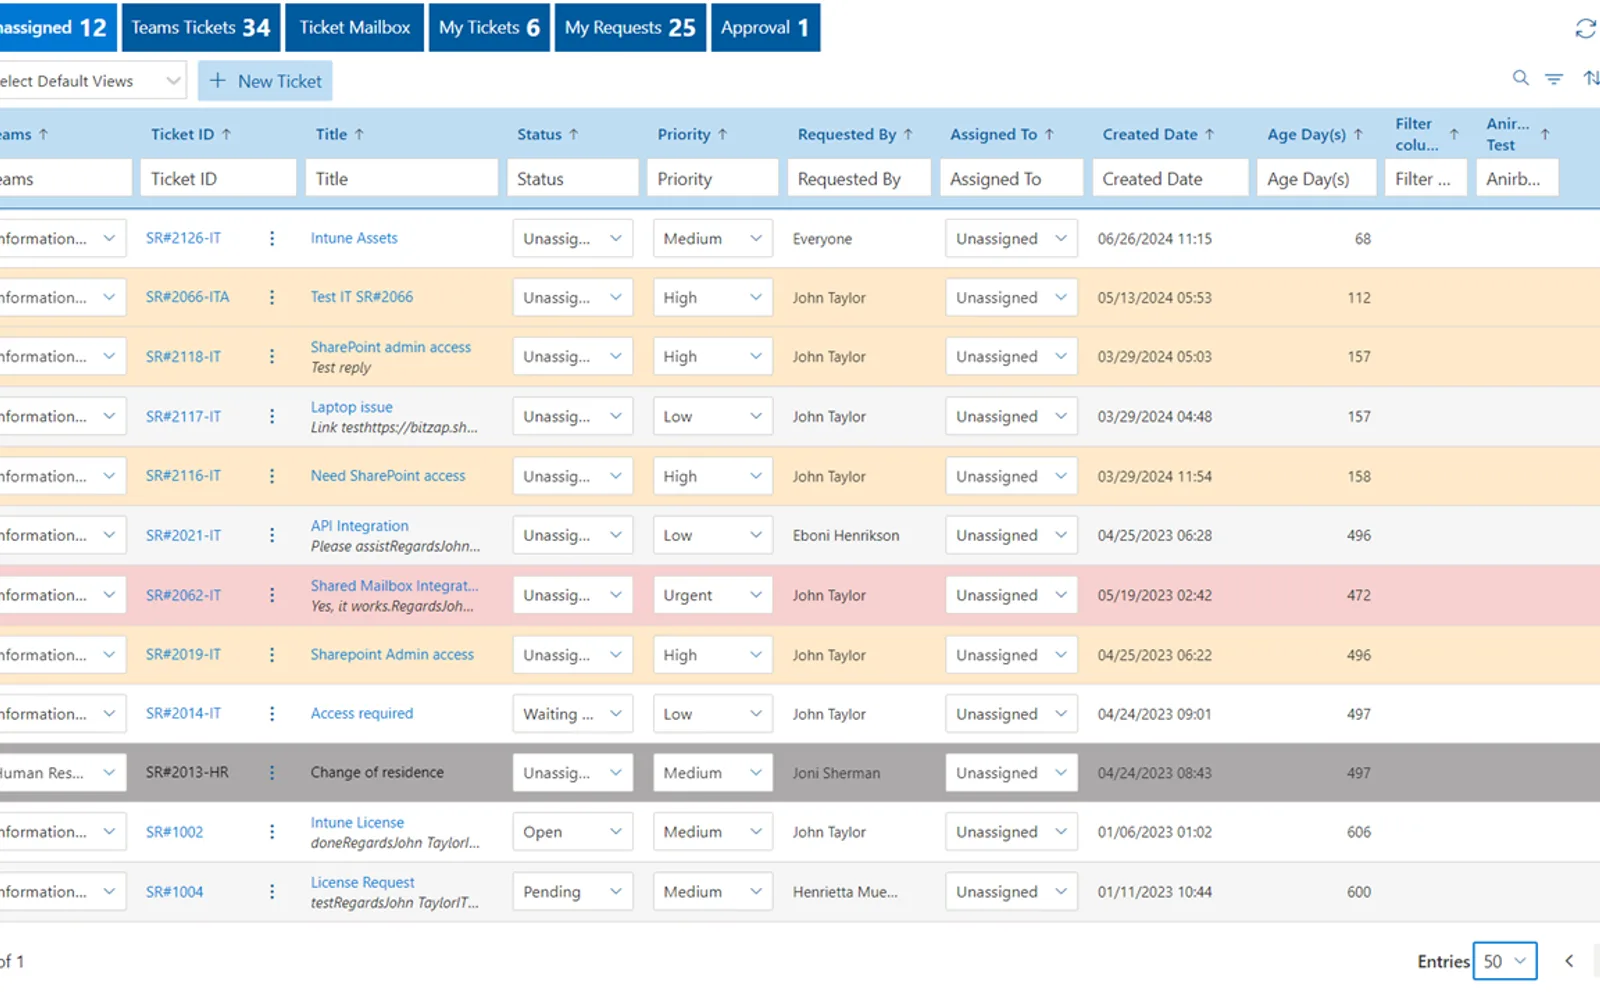Click requester Henrietta Mue...
The width and height of the screenshot is (1600, 1000).
[x=845, y=892]
